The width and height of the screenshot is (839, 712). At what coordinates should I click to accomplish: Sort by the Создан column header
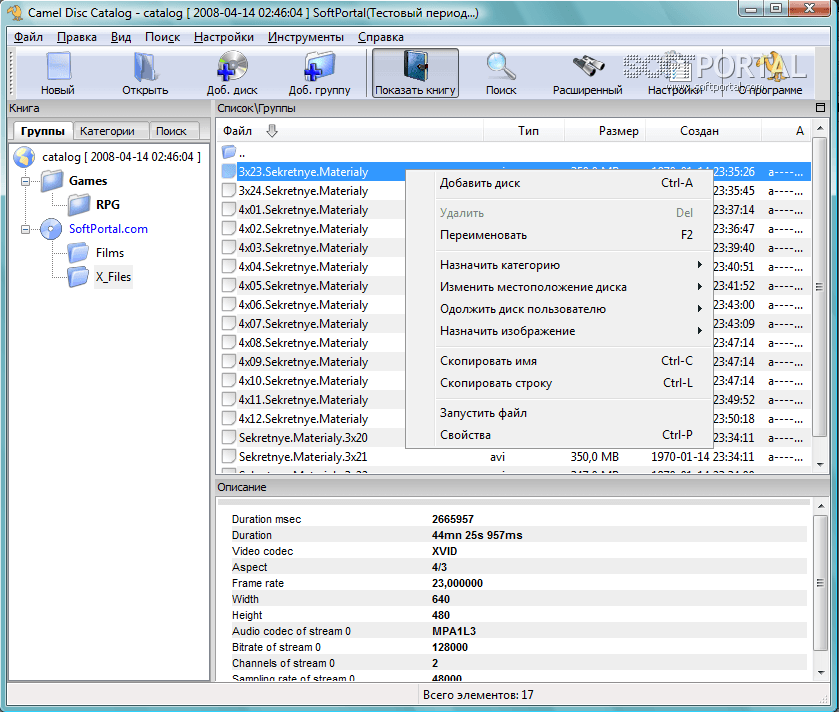703,131
